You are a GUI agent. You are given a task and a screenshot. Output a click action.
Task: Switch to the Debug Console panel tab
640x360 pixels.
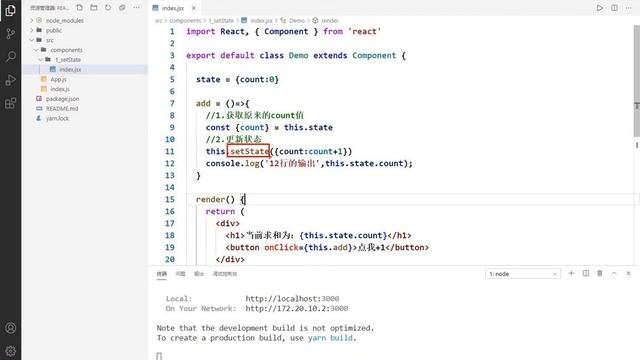coord(225,274)
